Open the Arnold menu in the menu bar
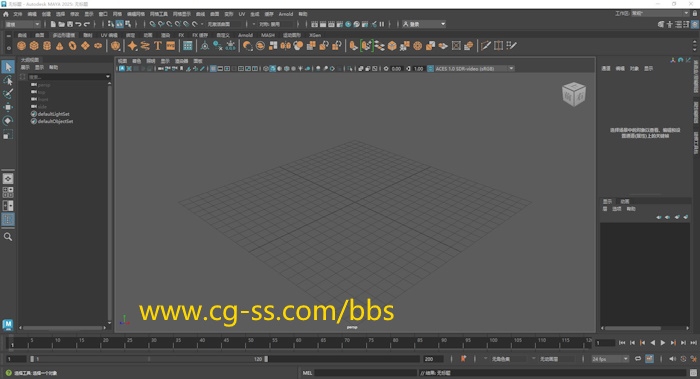Image resolution: width=700 pixels, height=379 pixels. [x=286, y=14]
